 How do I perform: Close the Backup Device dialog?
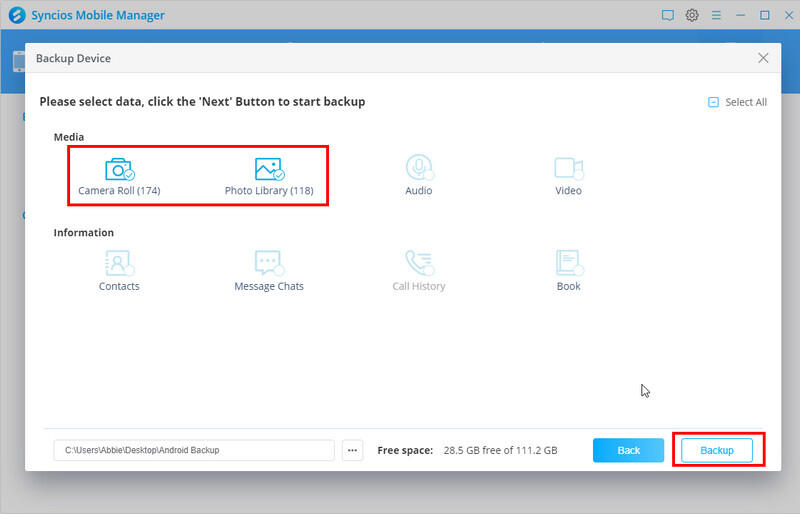(763, 58)
